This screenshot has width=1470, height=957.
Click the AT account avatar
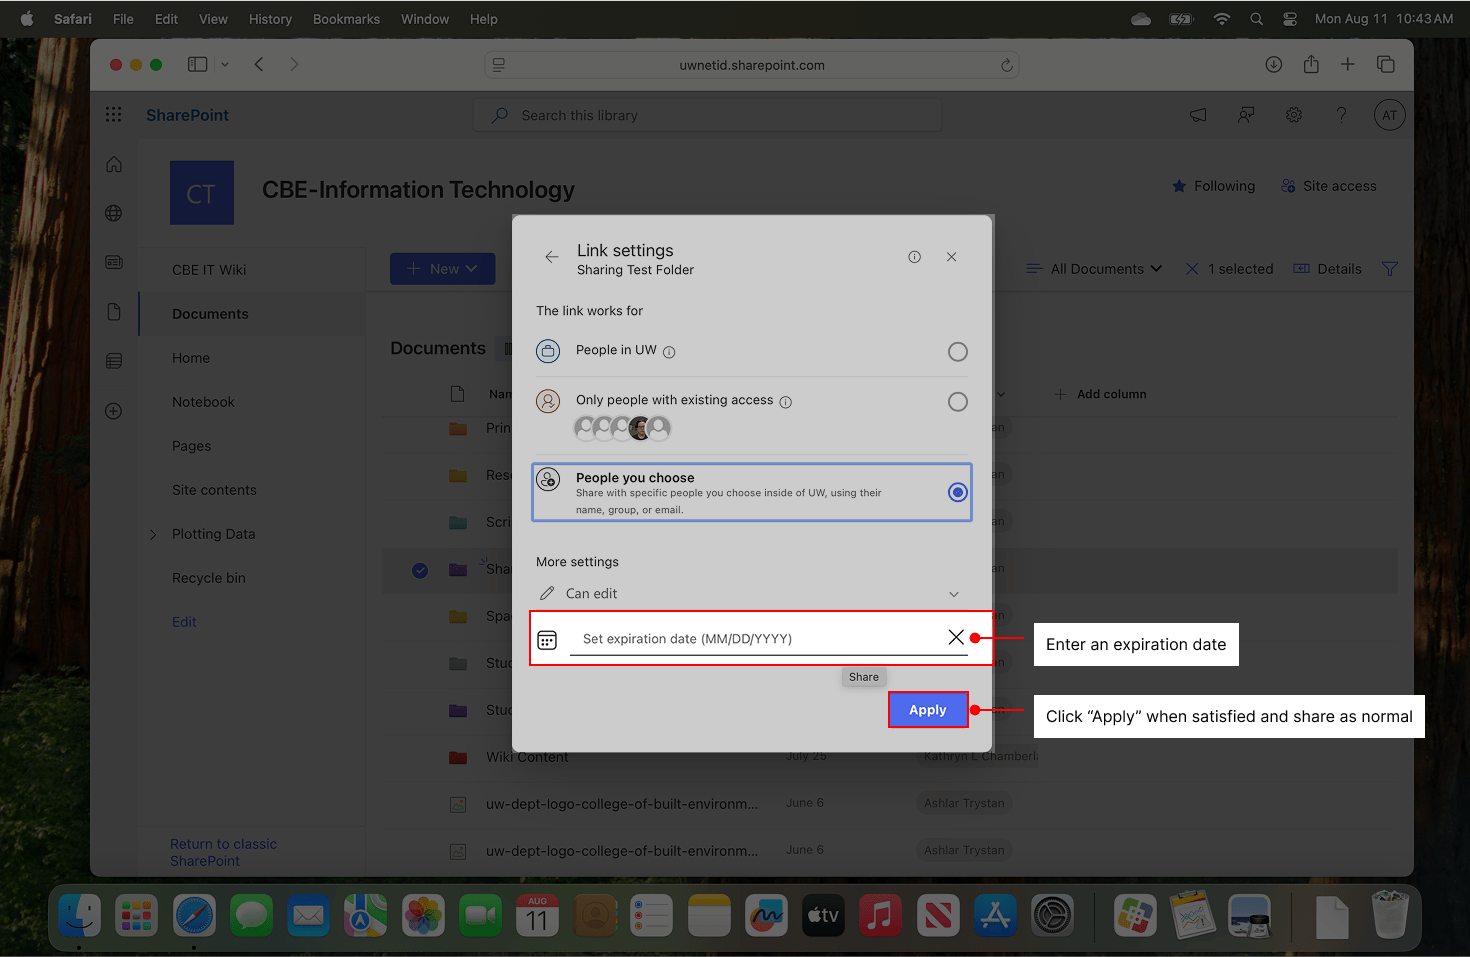[1389, 114]
